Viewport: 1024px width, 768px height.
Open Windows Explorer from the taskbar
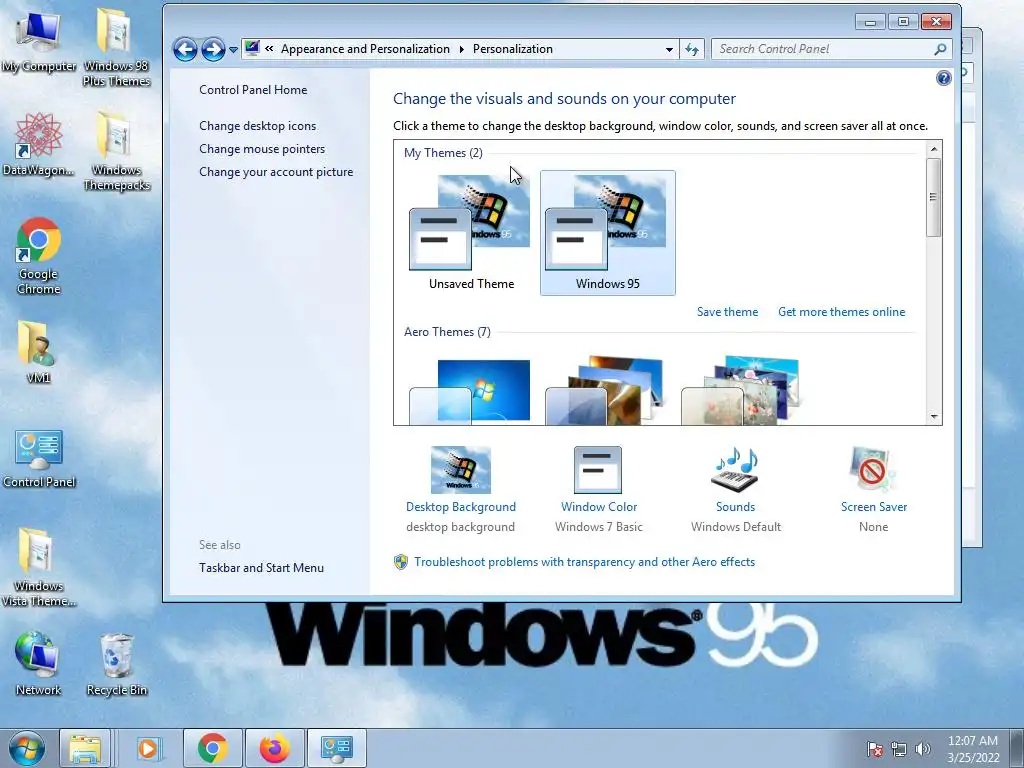[86, 748]
